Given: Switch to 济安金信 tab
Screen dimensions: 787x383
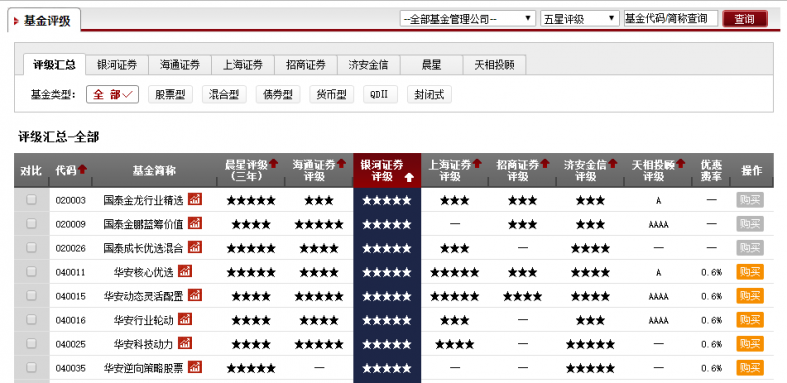Looking at the screenshot, I should tap(368, 65).
